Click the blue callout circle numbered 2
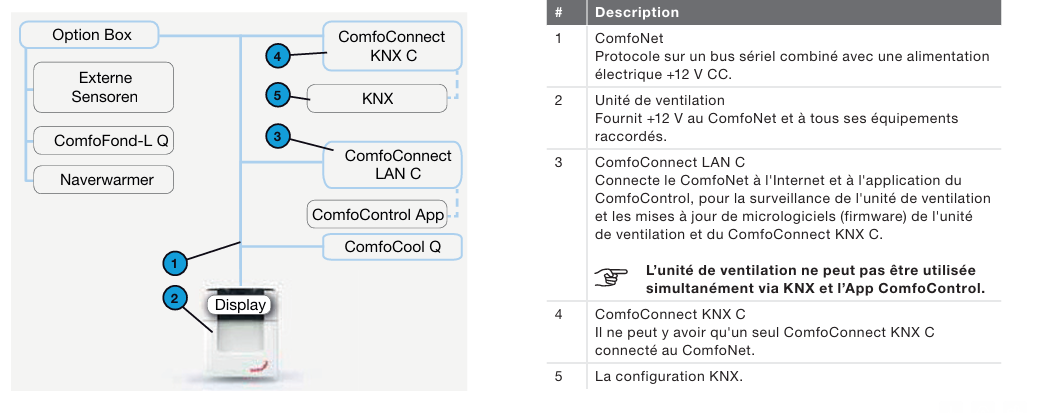Image resolution: width=1053 pixels, height=413 pixels. click(x=175, y=297)
